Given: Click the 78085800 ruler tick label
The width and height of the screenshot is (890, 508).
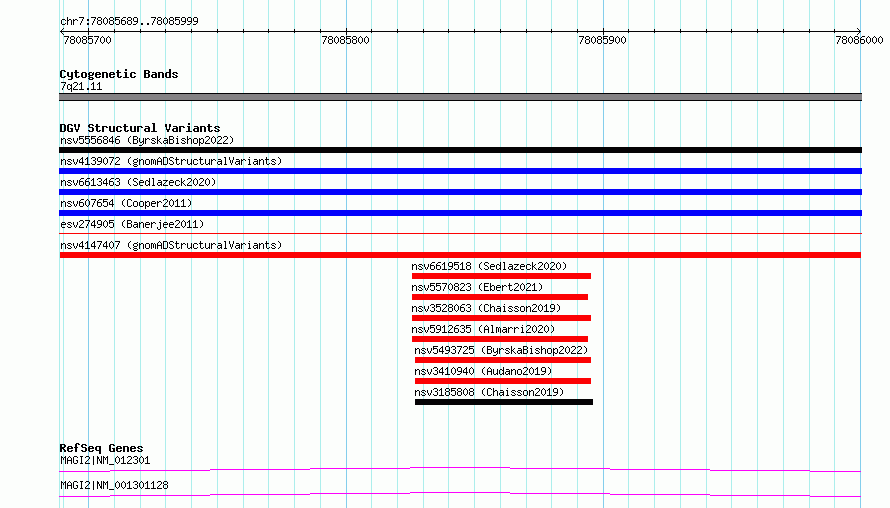Looking at the screenshot, I should (345, 40).
